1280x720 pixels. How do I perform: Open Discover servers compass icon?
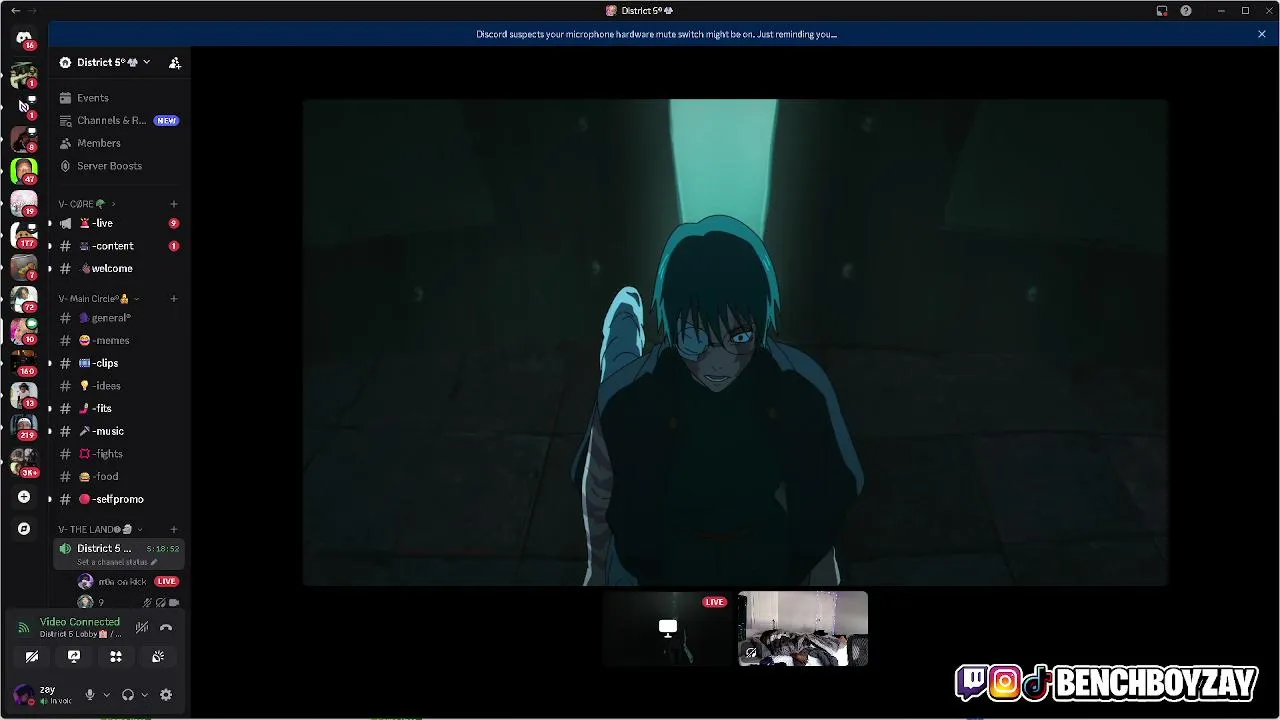pos(24,528)
